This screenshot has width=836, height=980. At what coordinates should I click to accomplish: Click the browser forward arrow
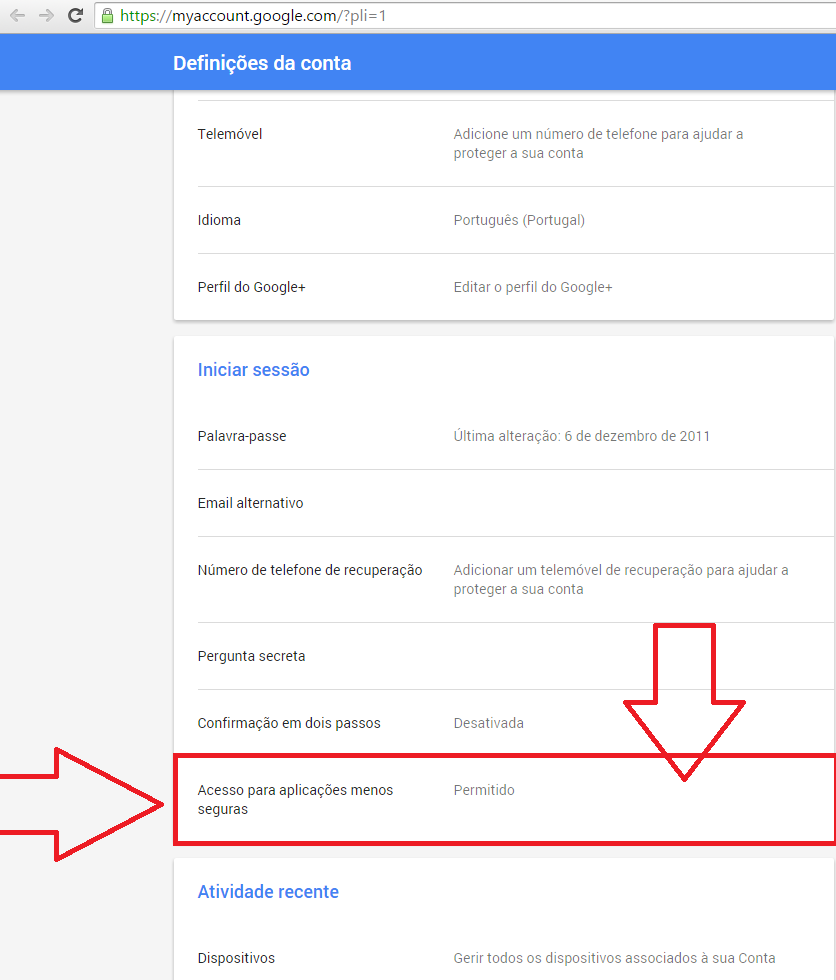pyautogui.click(x=46, y=16)
